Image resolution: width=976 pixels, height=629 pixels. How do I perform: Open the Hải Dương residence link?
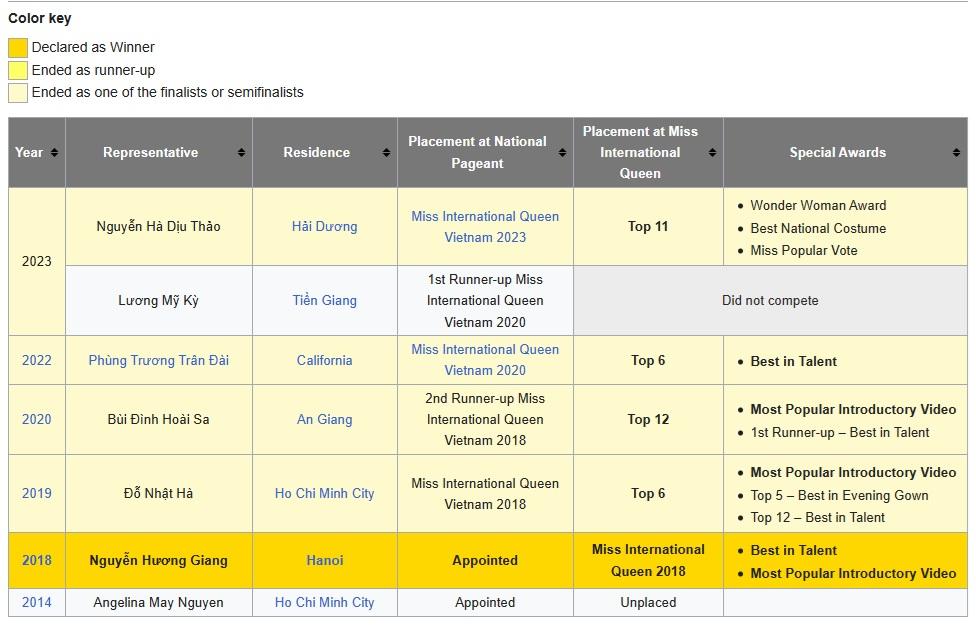pos(324,226)
